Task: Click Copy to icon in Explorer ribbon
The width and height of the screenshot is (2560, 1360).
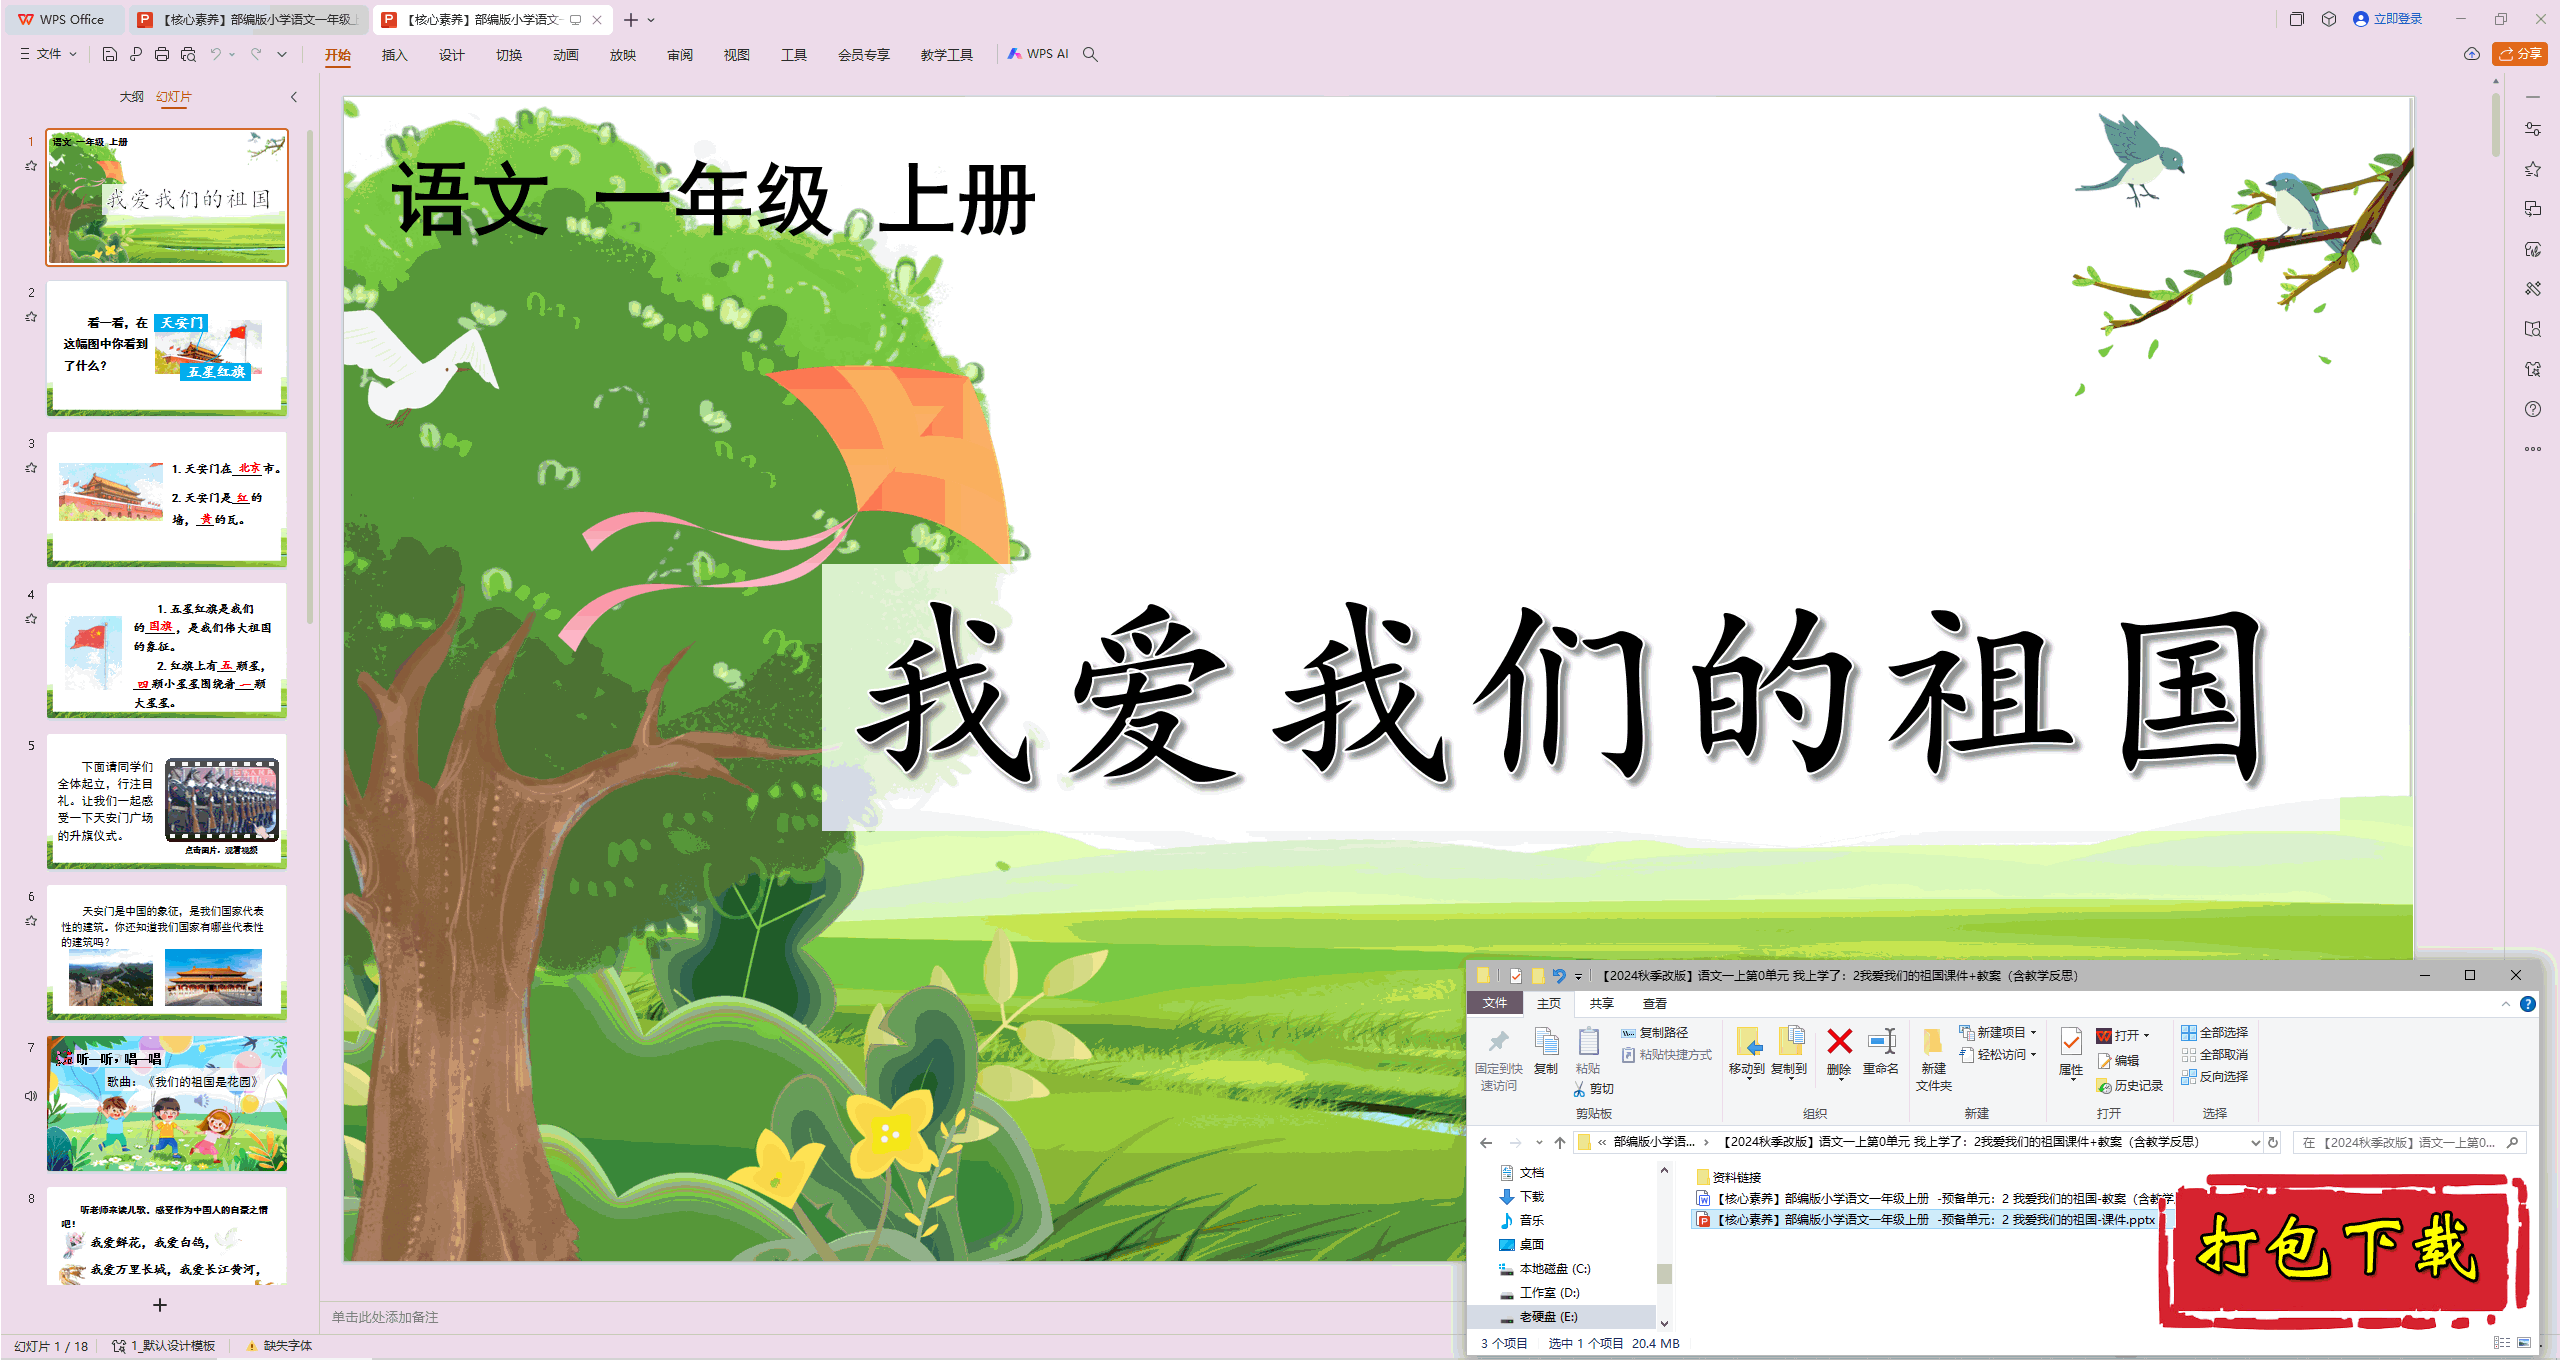Action: (x=1789, y=1053)
